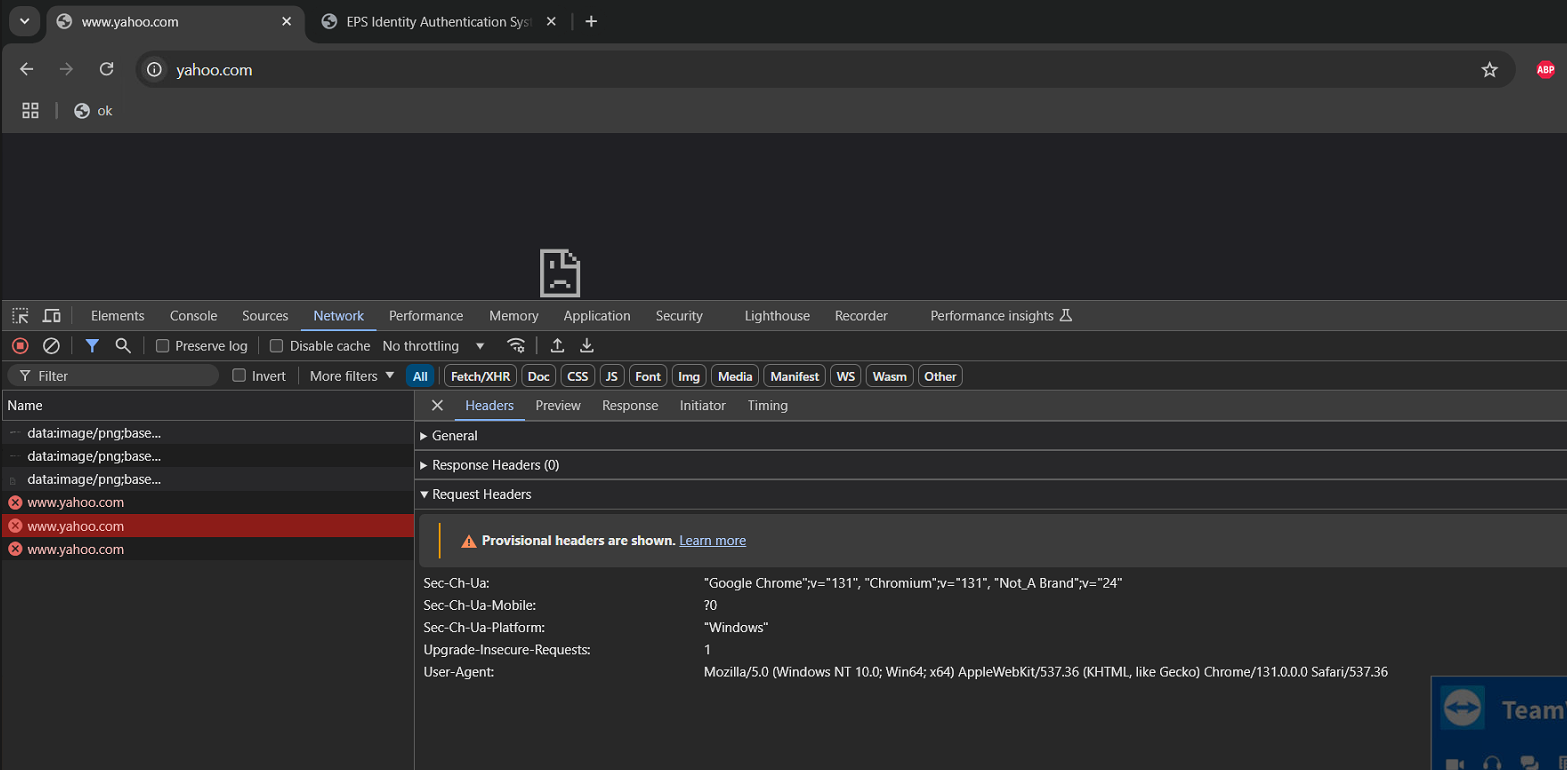Click the Learn more link

click(x=712, y=541)
